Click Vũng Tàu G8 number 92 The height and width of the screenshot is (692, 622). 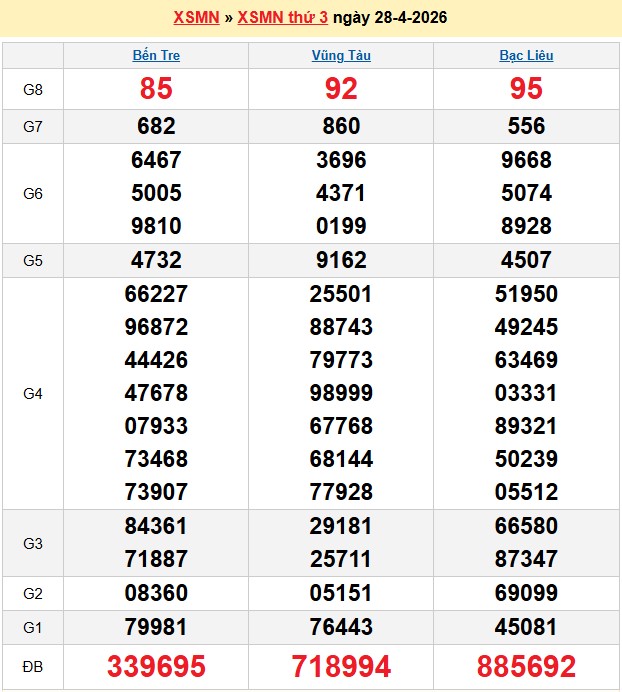[341, 88]
